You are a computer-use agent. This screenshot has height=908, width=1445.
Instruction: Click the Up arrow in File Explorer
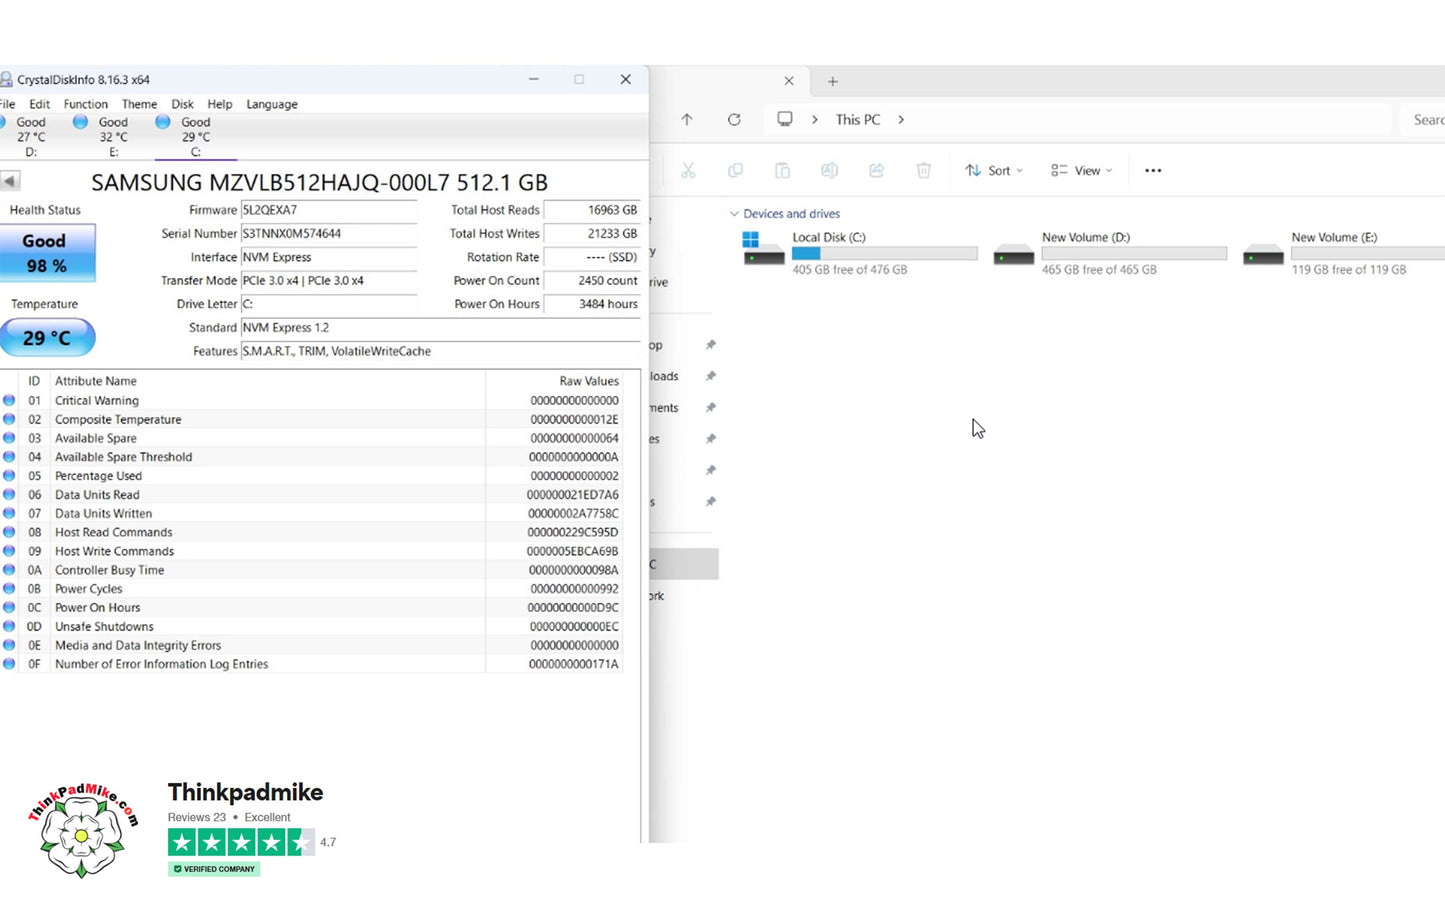click(687, 119)
